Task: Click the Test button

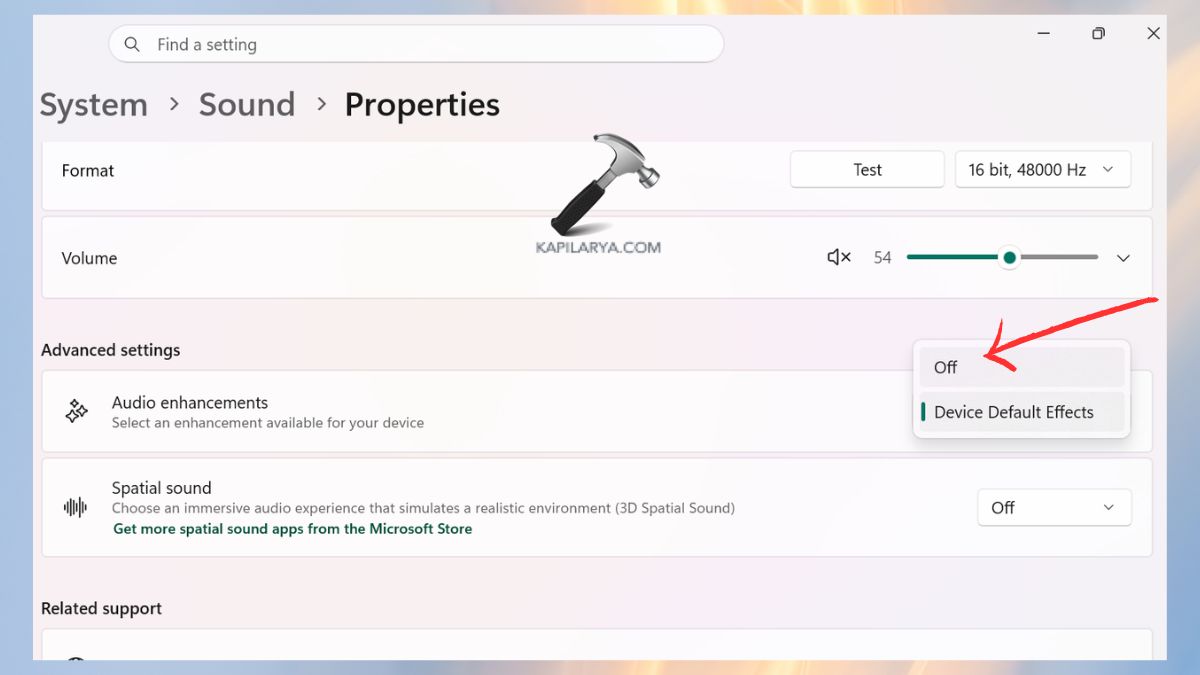Action: (x=867, y=170)
